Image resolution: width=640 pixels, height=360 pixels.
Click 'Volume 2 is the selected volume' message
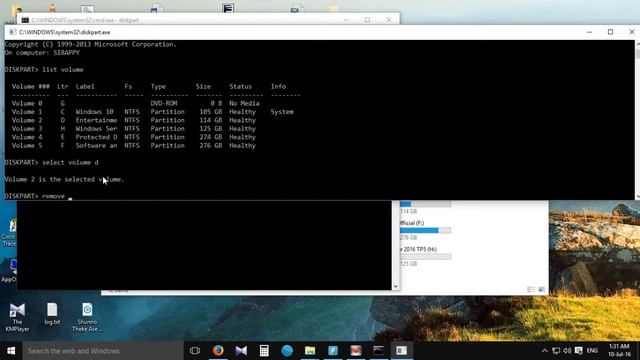(x=64, y=179)
